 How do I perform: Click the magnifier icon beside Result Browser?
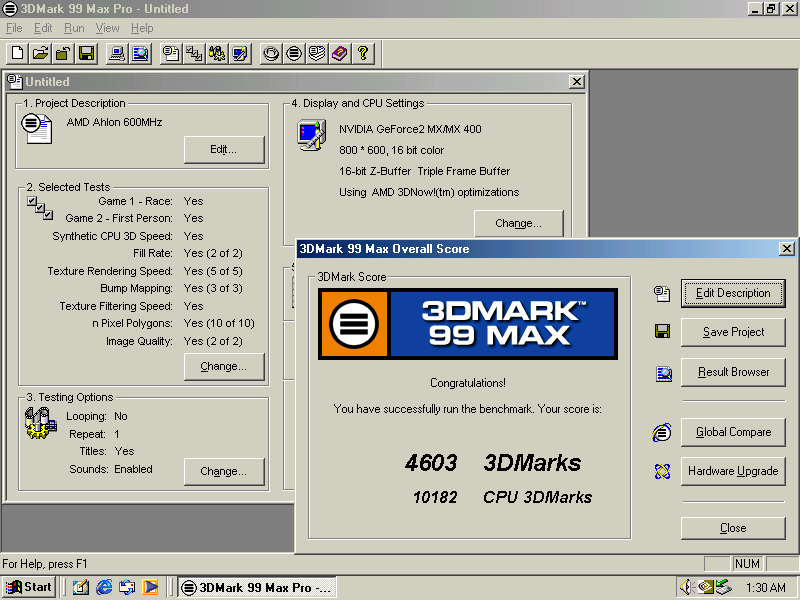[x=663, y=374]
